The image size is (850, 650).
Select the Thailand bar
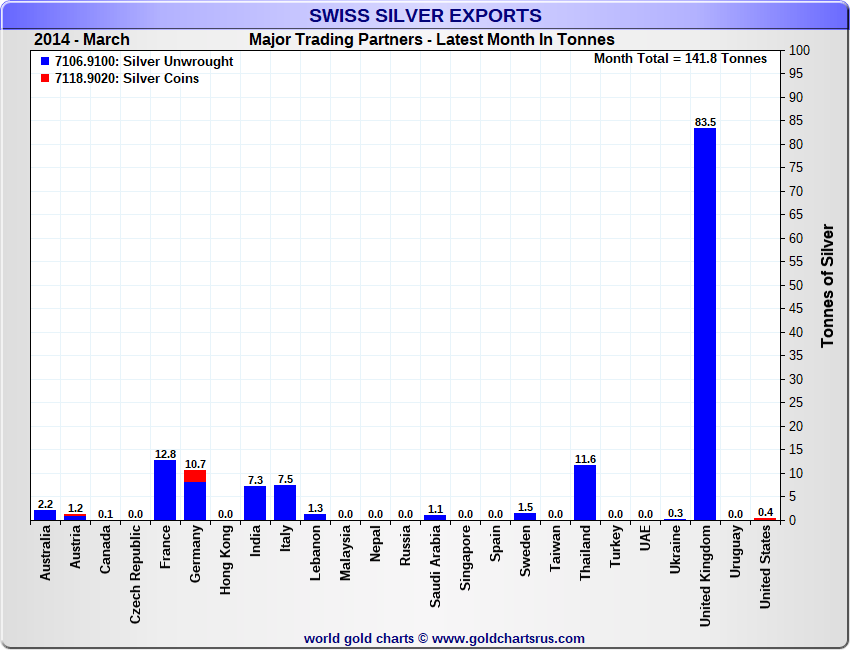click(x=585, y=493)
